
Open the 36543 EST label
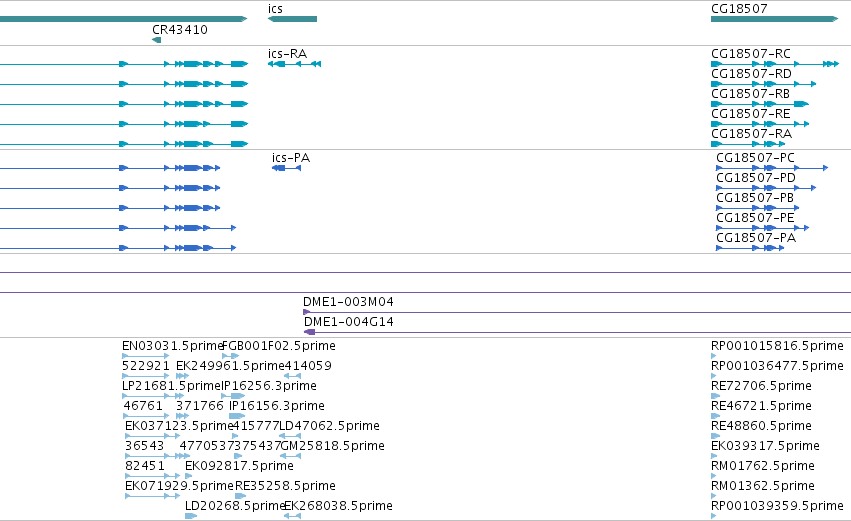click(144, 446)
